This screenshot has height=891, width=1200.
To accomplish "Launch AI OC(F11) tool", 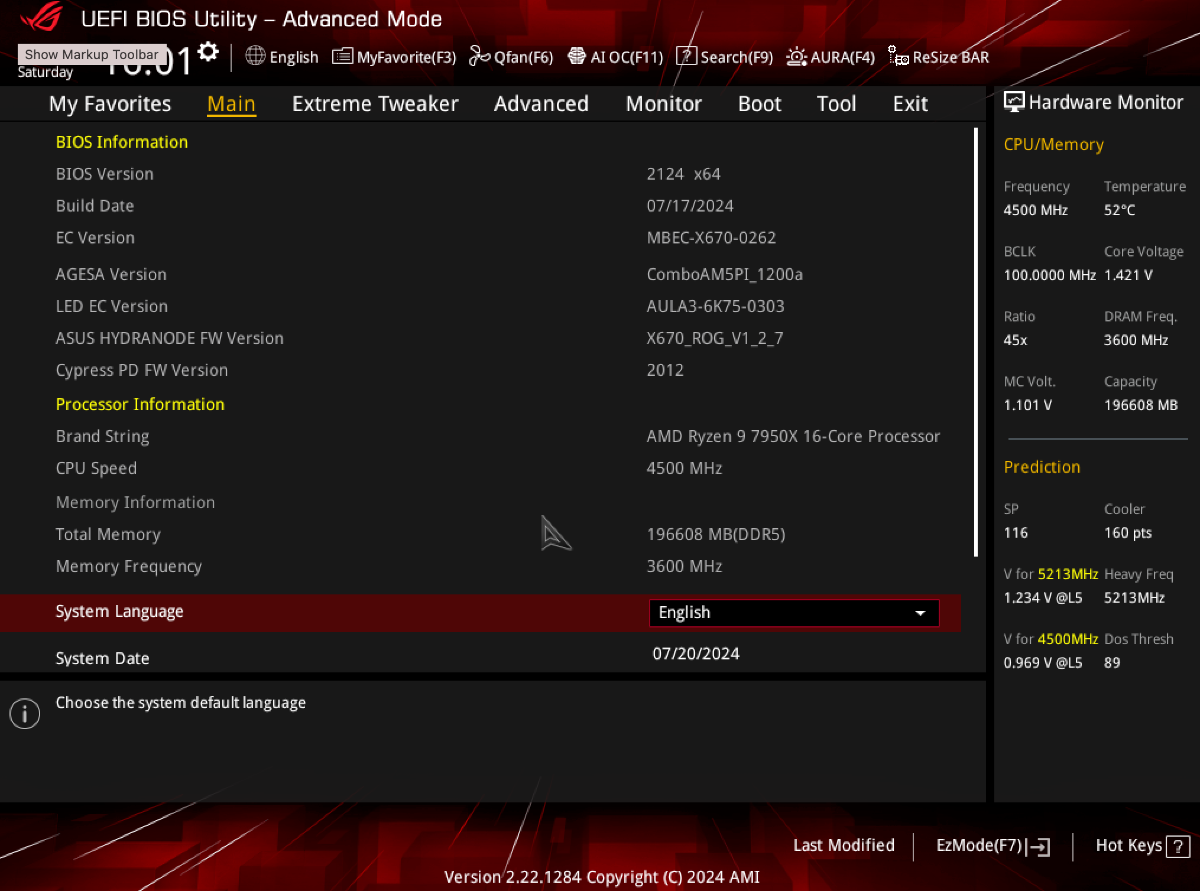I will click(x=615, y=57).
